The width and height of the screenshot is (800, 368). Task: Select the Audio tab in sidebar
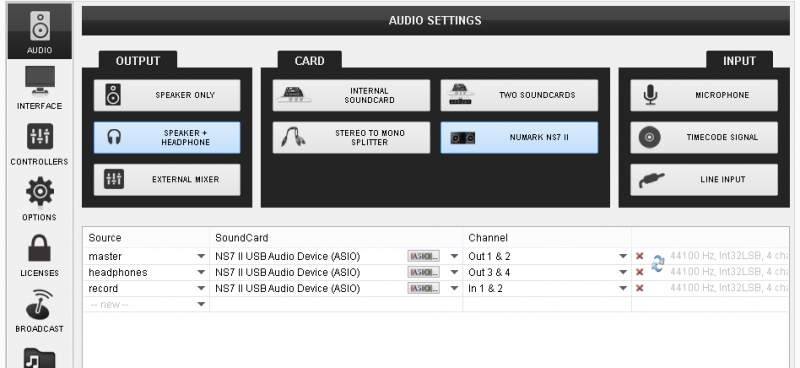[x=39, y=31]
